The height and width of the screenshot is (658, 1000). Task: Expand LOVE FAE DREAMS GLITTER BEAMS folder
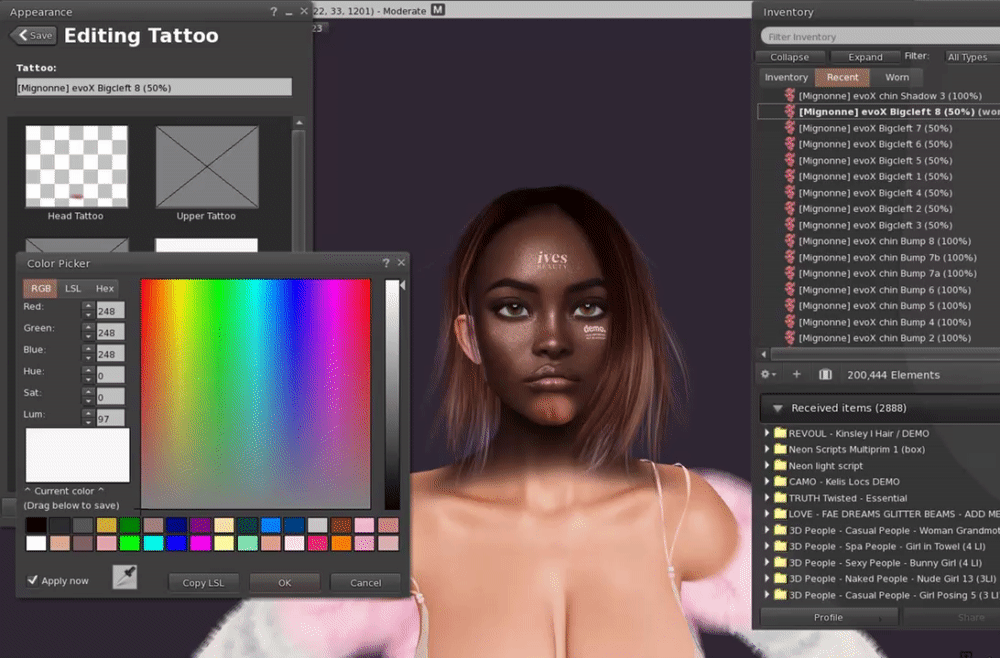(767, 513)
